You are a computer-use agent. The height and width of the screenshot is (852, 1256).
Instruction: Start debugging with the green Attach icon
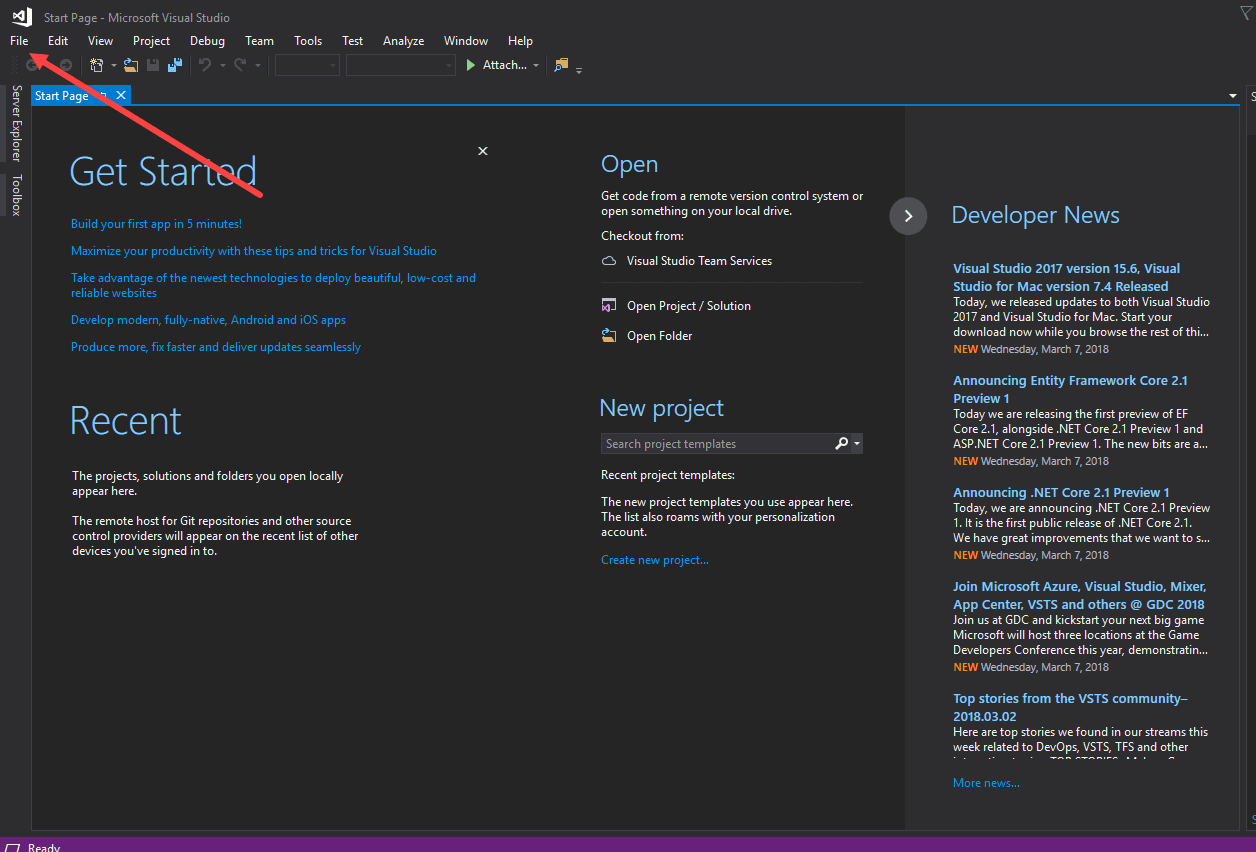pos(470,64)
